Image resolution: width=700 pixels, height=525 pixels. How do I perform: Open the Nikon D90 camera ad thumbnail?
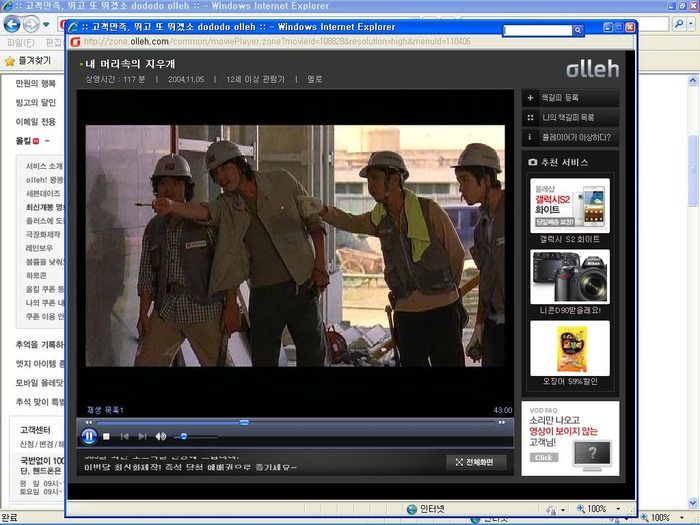coord(570,277)
